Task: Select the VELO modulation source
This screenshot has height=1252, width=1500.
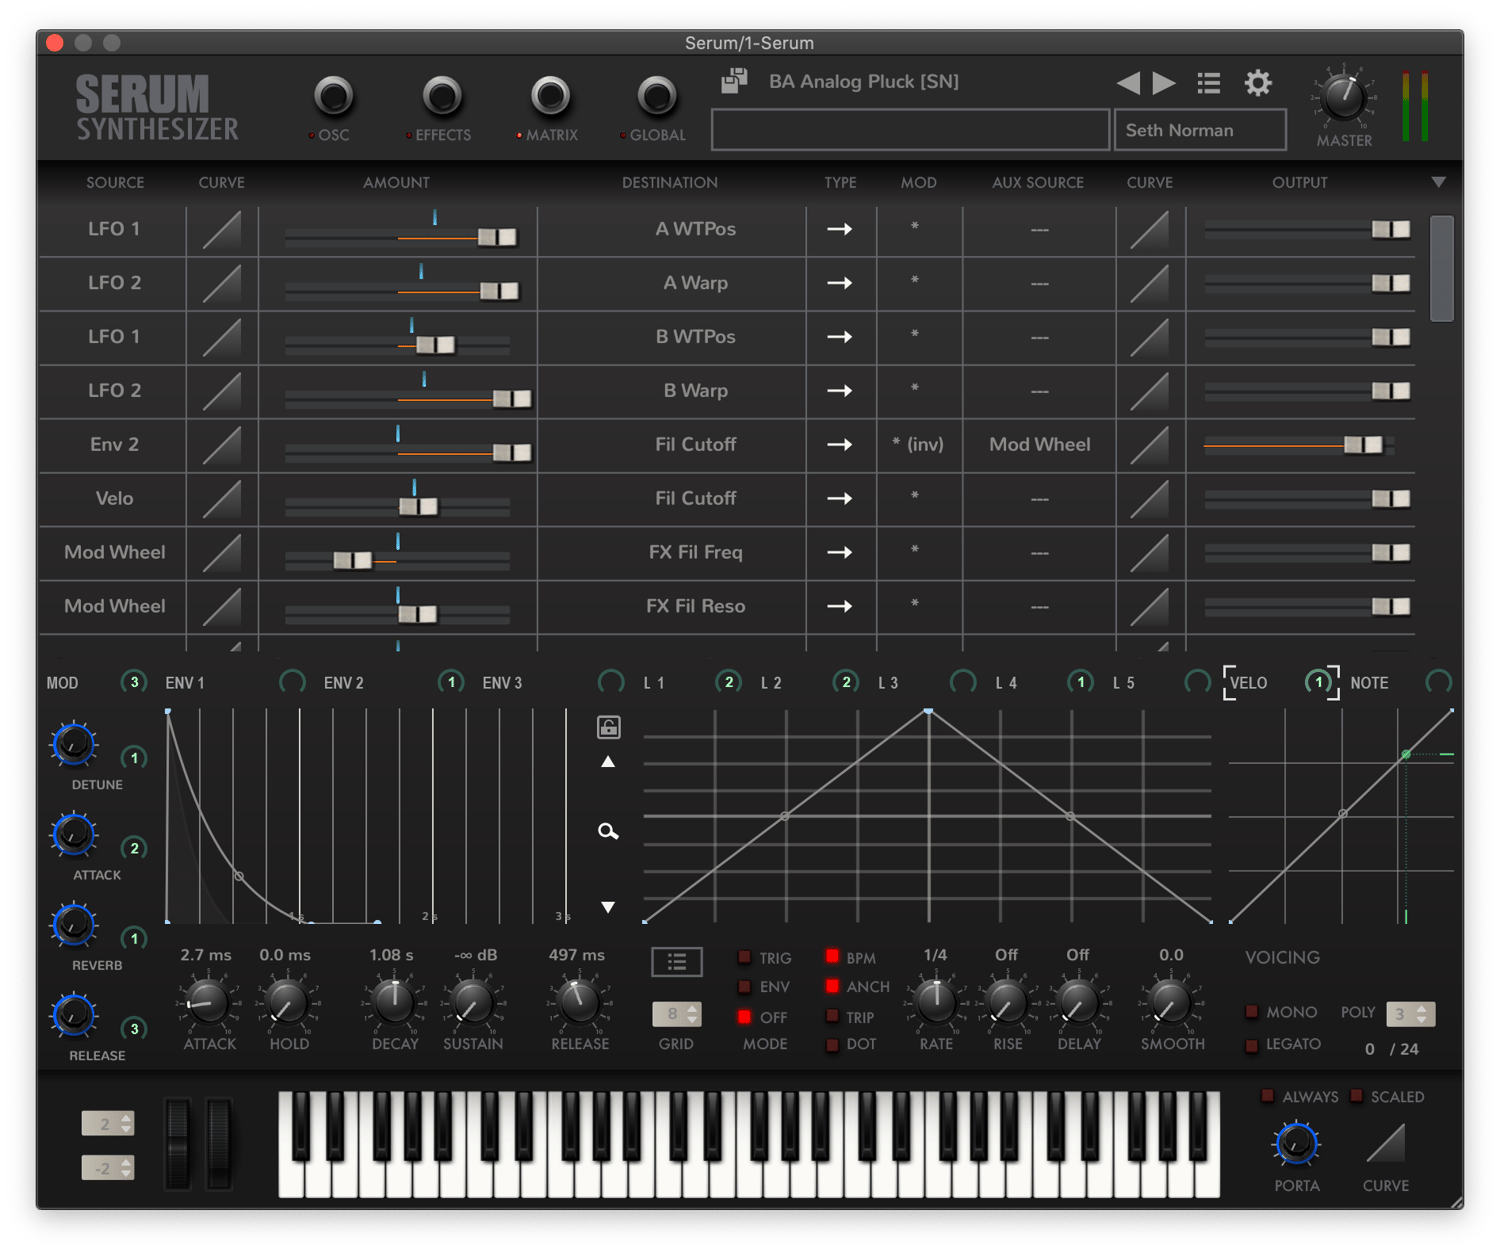Action: coord(1248,683)
